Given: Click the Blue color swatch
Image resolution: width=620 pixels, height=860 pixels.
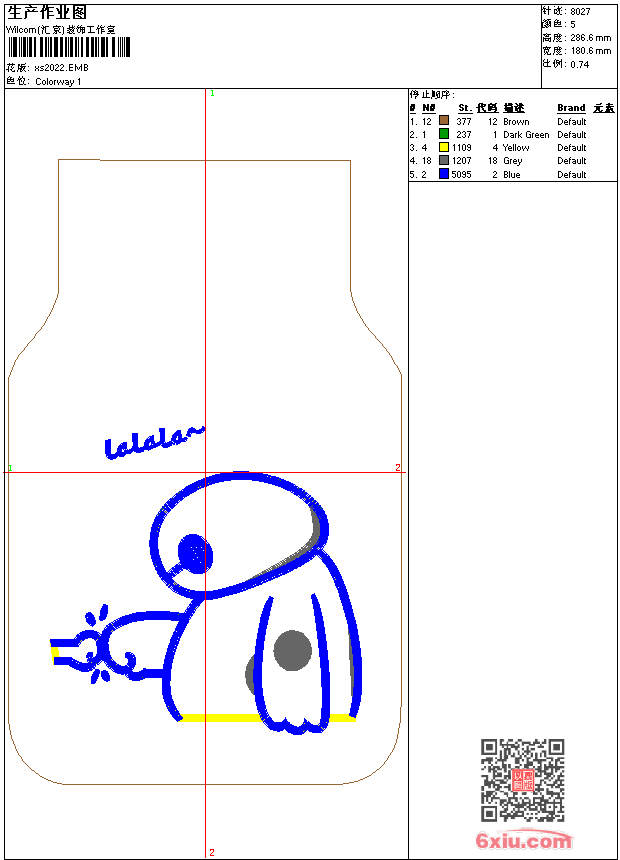Looking at the screenshot, I should (x=444, y=173).
